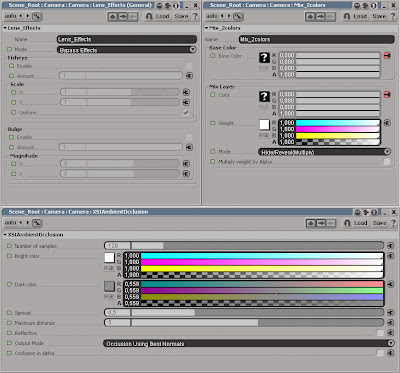The width and height of the screenshot is (400, 373).
Task: Click auto update button in Mix_2colors toolbar
Action: [212, 16]
